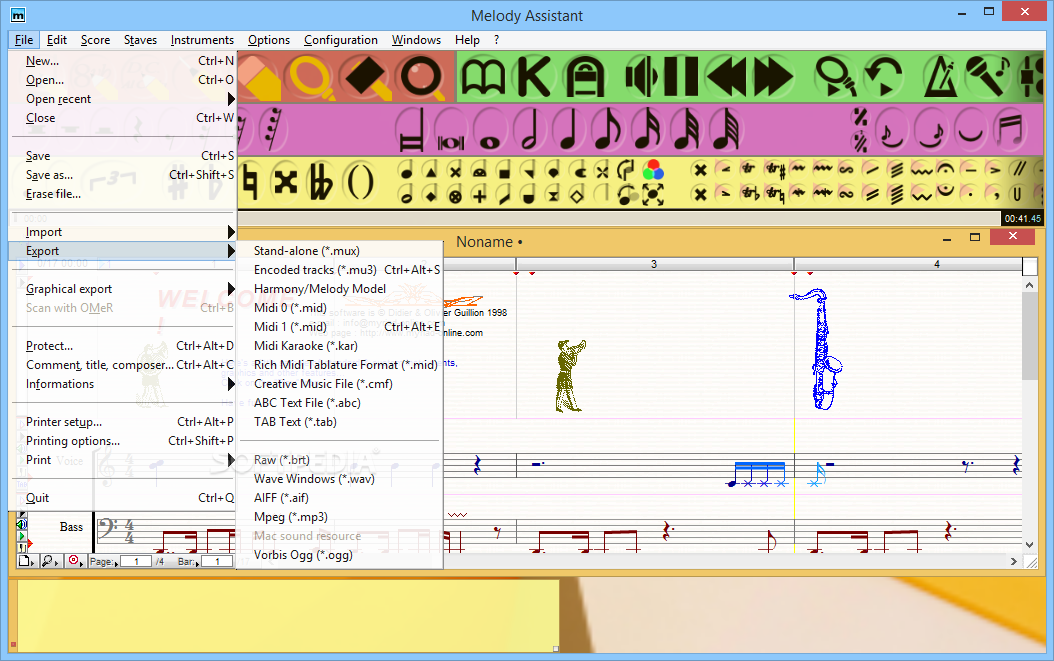Open the Configuration menu

341,40
